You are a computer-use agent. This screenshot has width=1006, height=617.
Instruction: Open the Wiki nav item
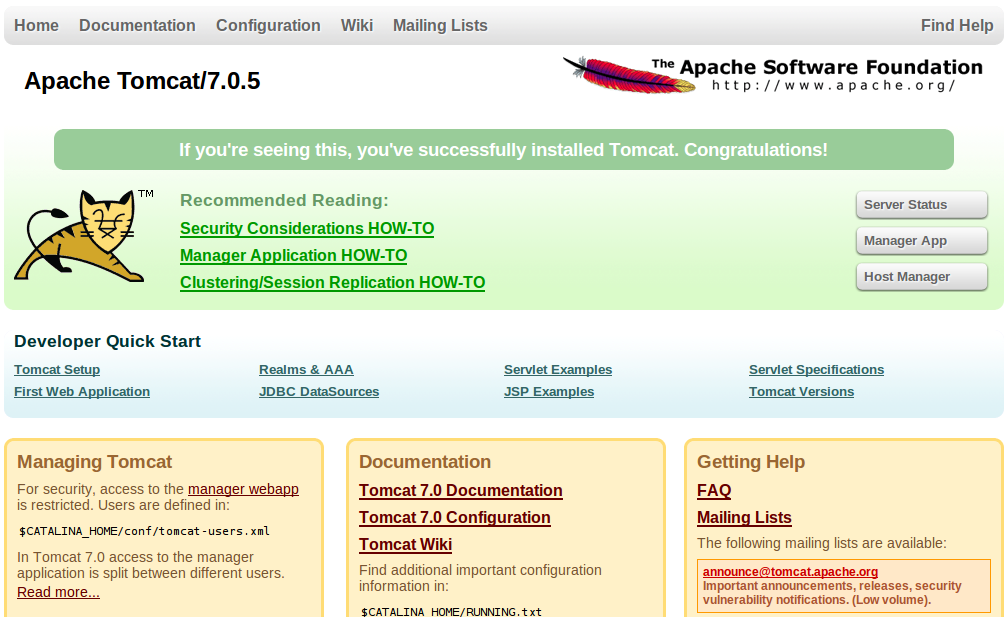[x=357, y=26]
